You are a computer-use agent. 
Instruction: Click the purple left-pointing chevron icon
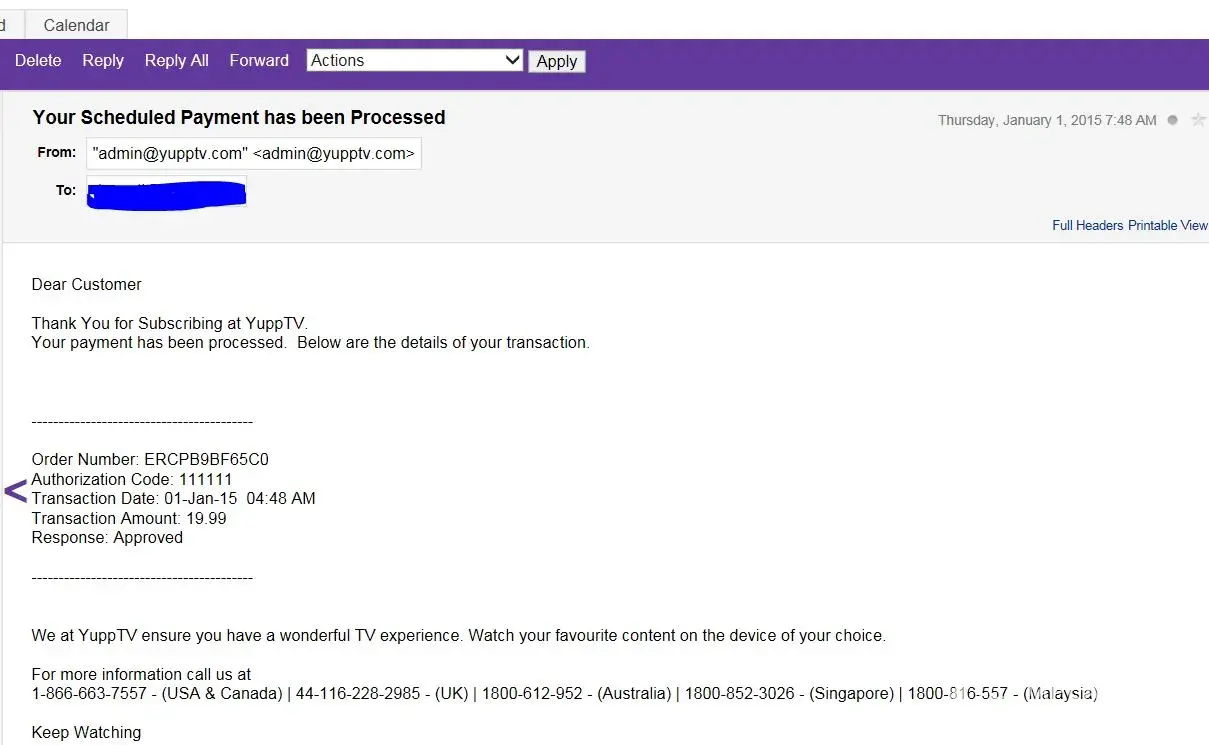tap(15, 491)
